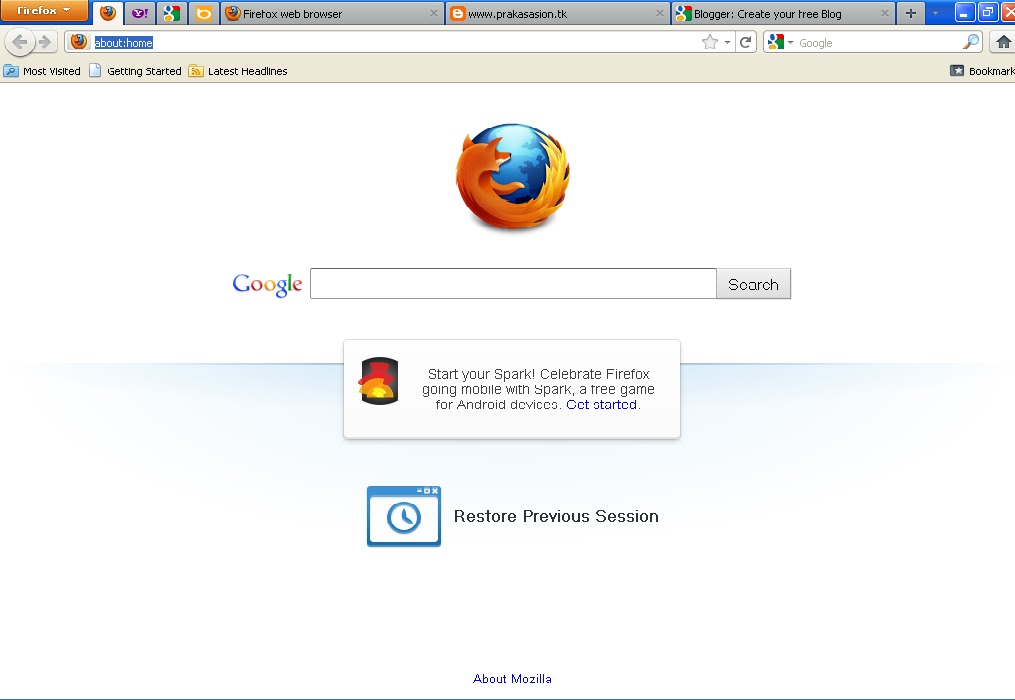Viewport: 1015px width, 700px height.
Task: Close the Firefox web browser tab
Action: pyautogui.click(x=434, y=13)
